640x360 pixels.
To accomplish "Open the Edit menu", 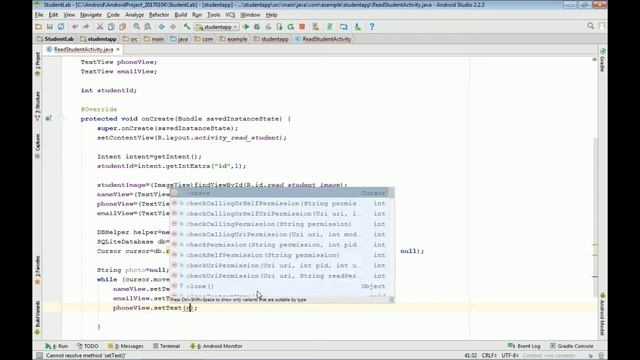I will pyautogui.click(x=53, y=15).
